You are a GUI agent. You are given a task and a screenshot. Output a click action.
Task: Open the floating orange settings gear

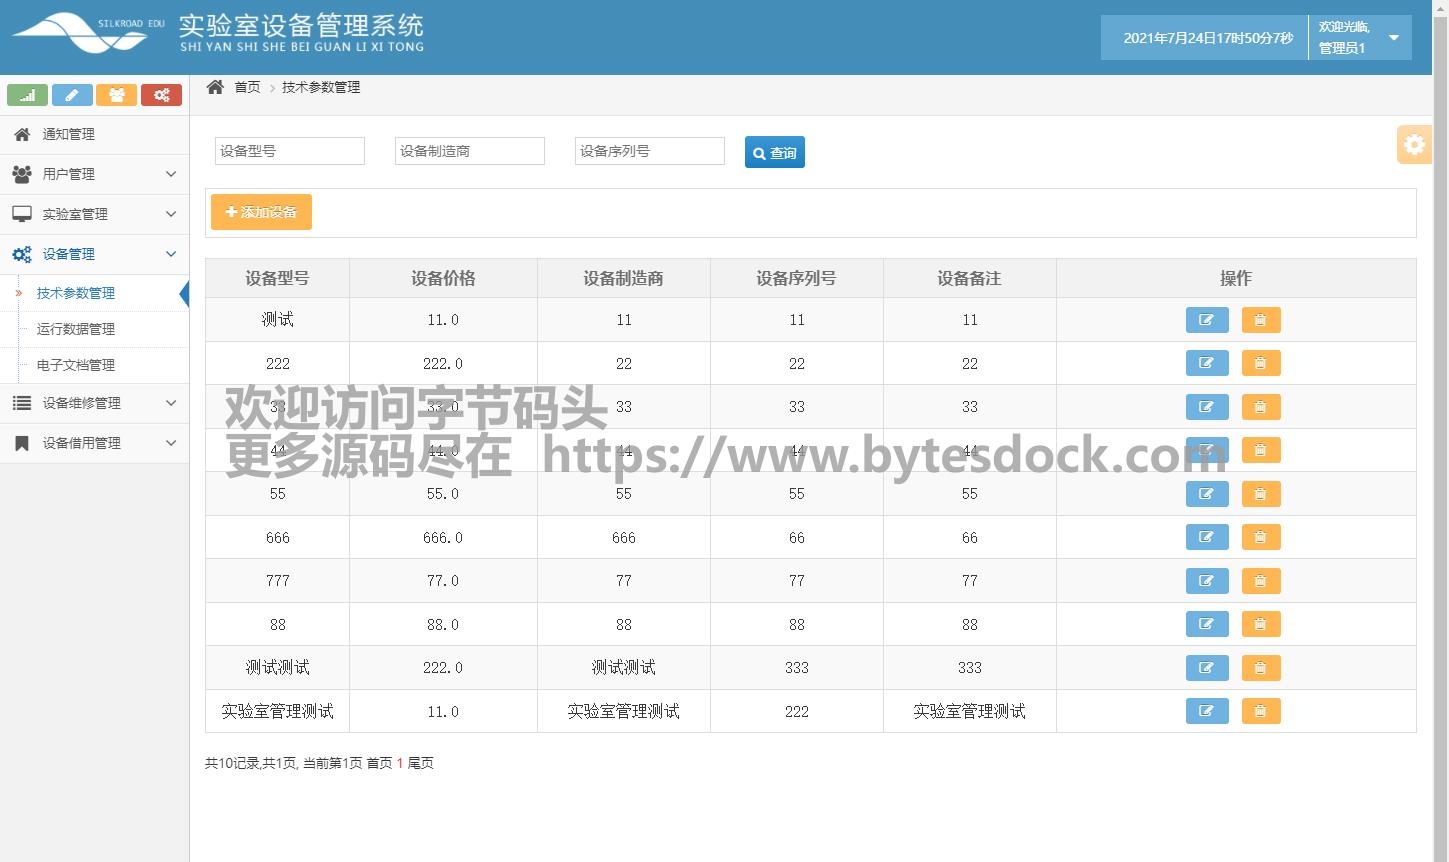[x=1414, y=145]
